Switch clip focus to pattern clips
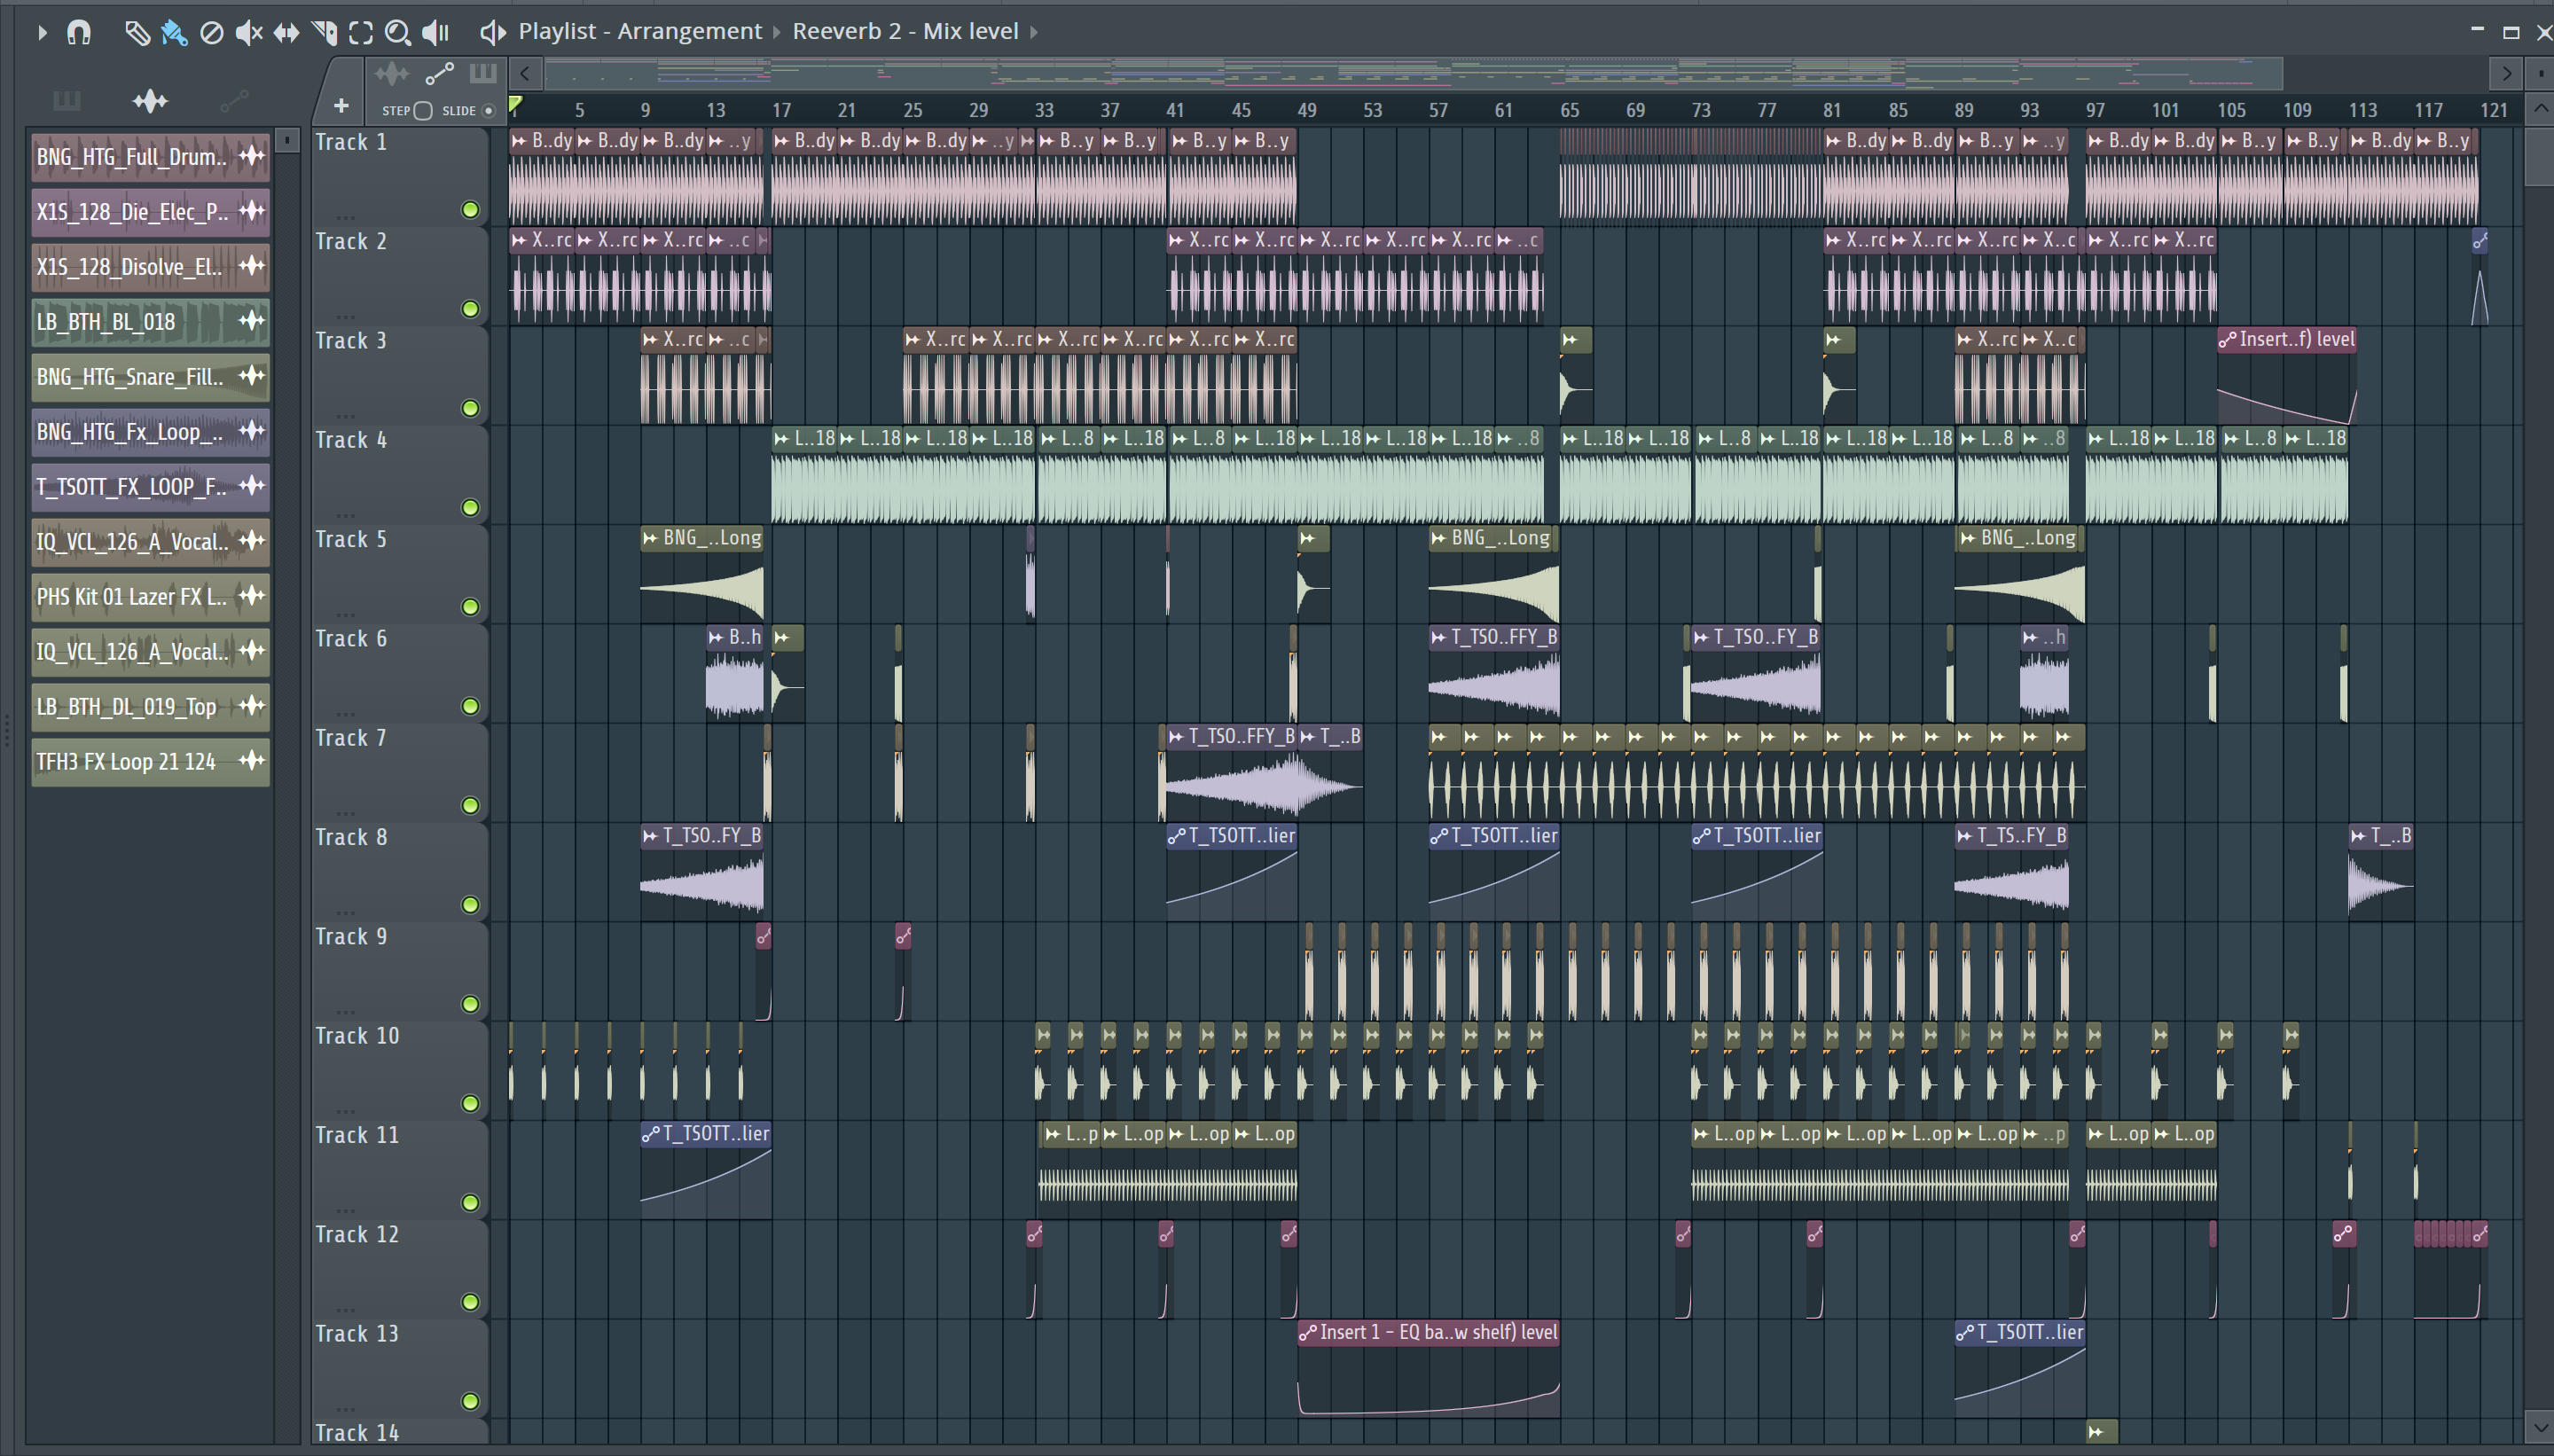2554x1456 pixels. 483,74
